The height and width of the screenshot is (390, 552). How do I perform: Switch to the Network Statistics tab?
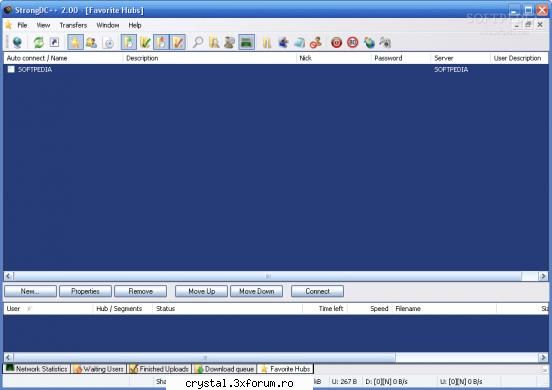pos(37,369)
